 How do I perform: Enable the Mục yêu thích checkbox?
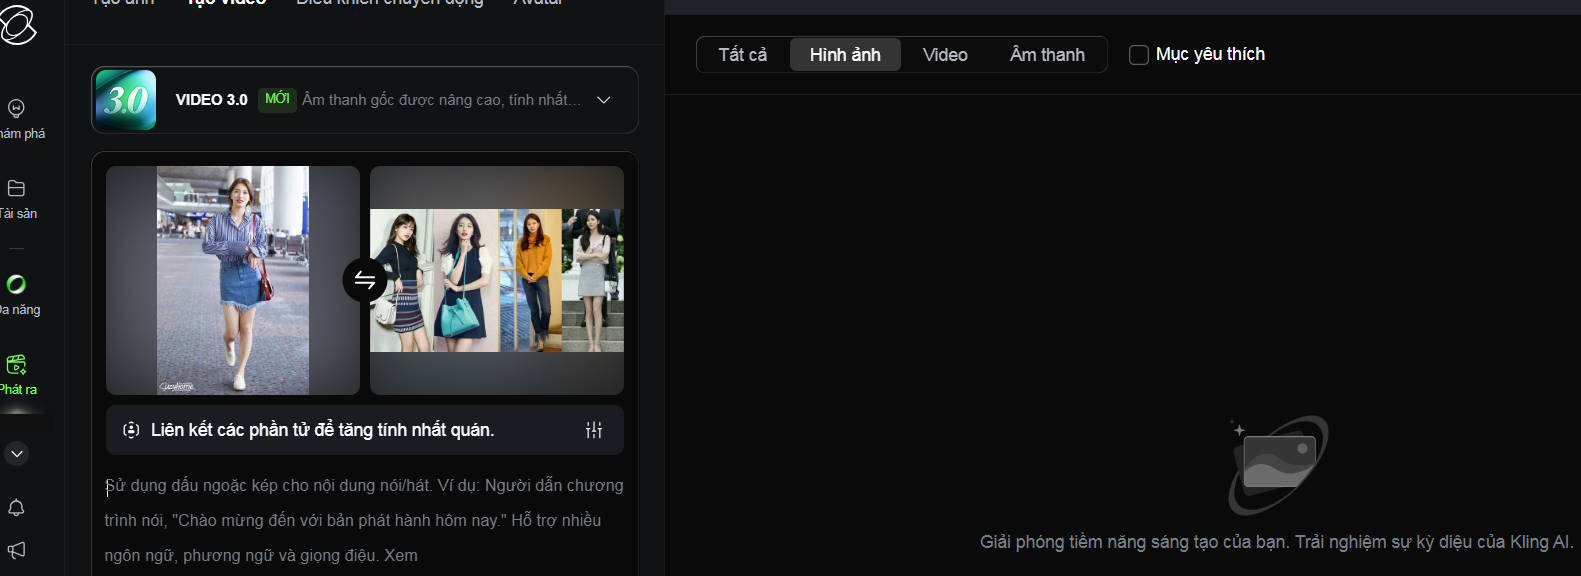point(1139,55)
